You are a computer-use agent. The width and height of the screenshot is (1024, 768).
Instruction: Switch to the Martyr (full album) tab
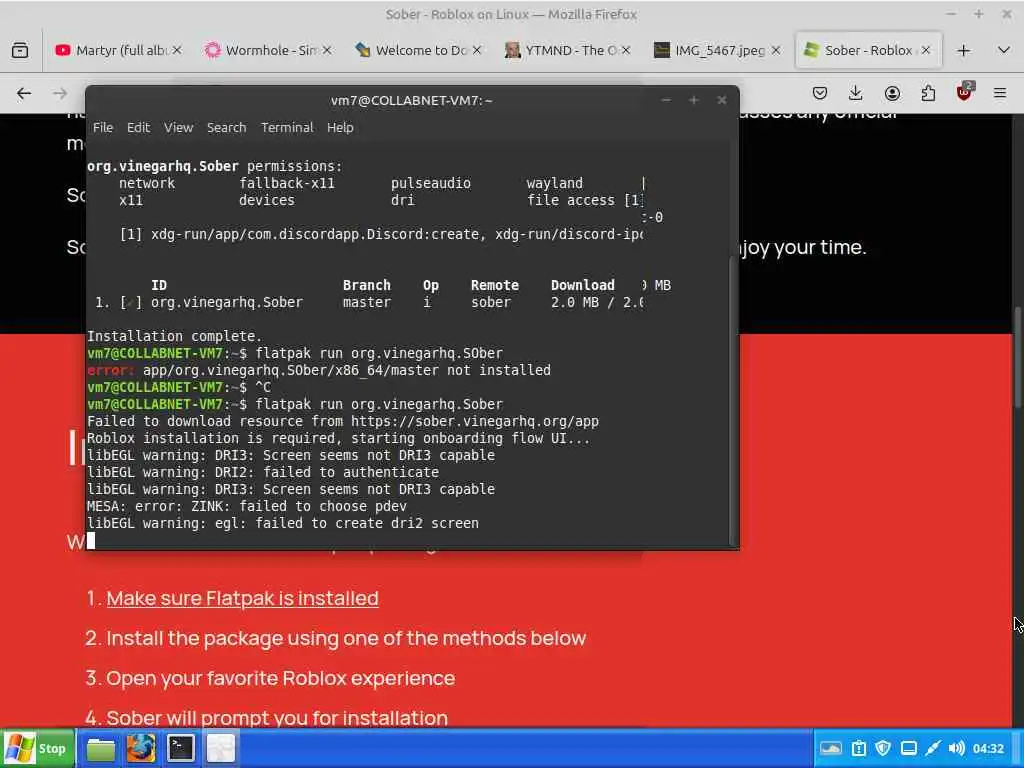120,50
